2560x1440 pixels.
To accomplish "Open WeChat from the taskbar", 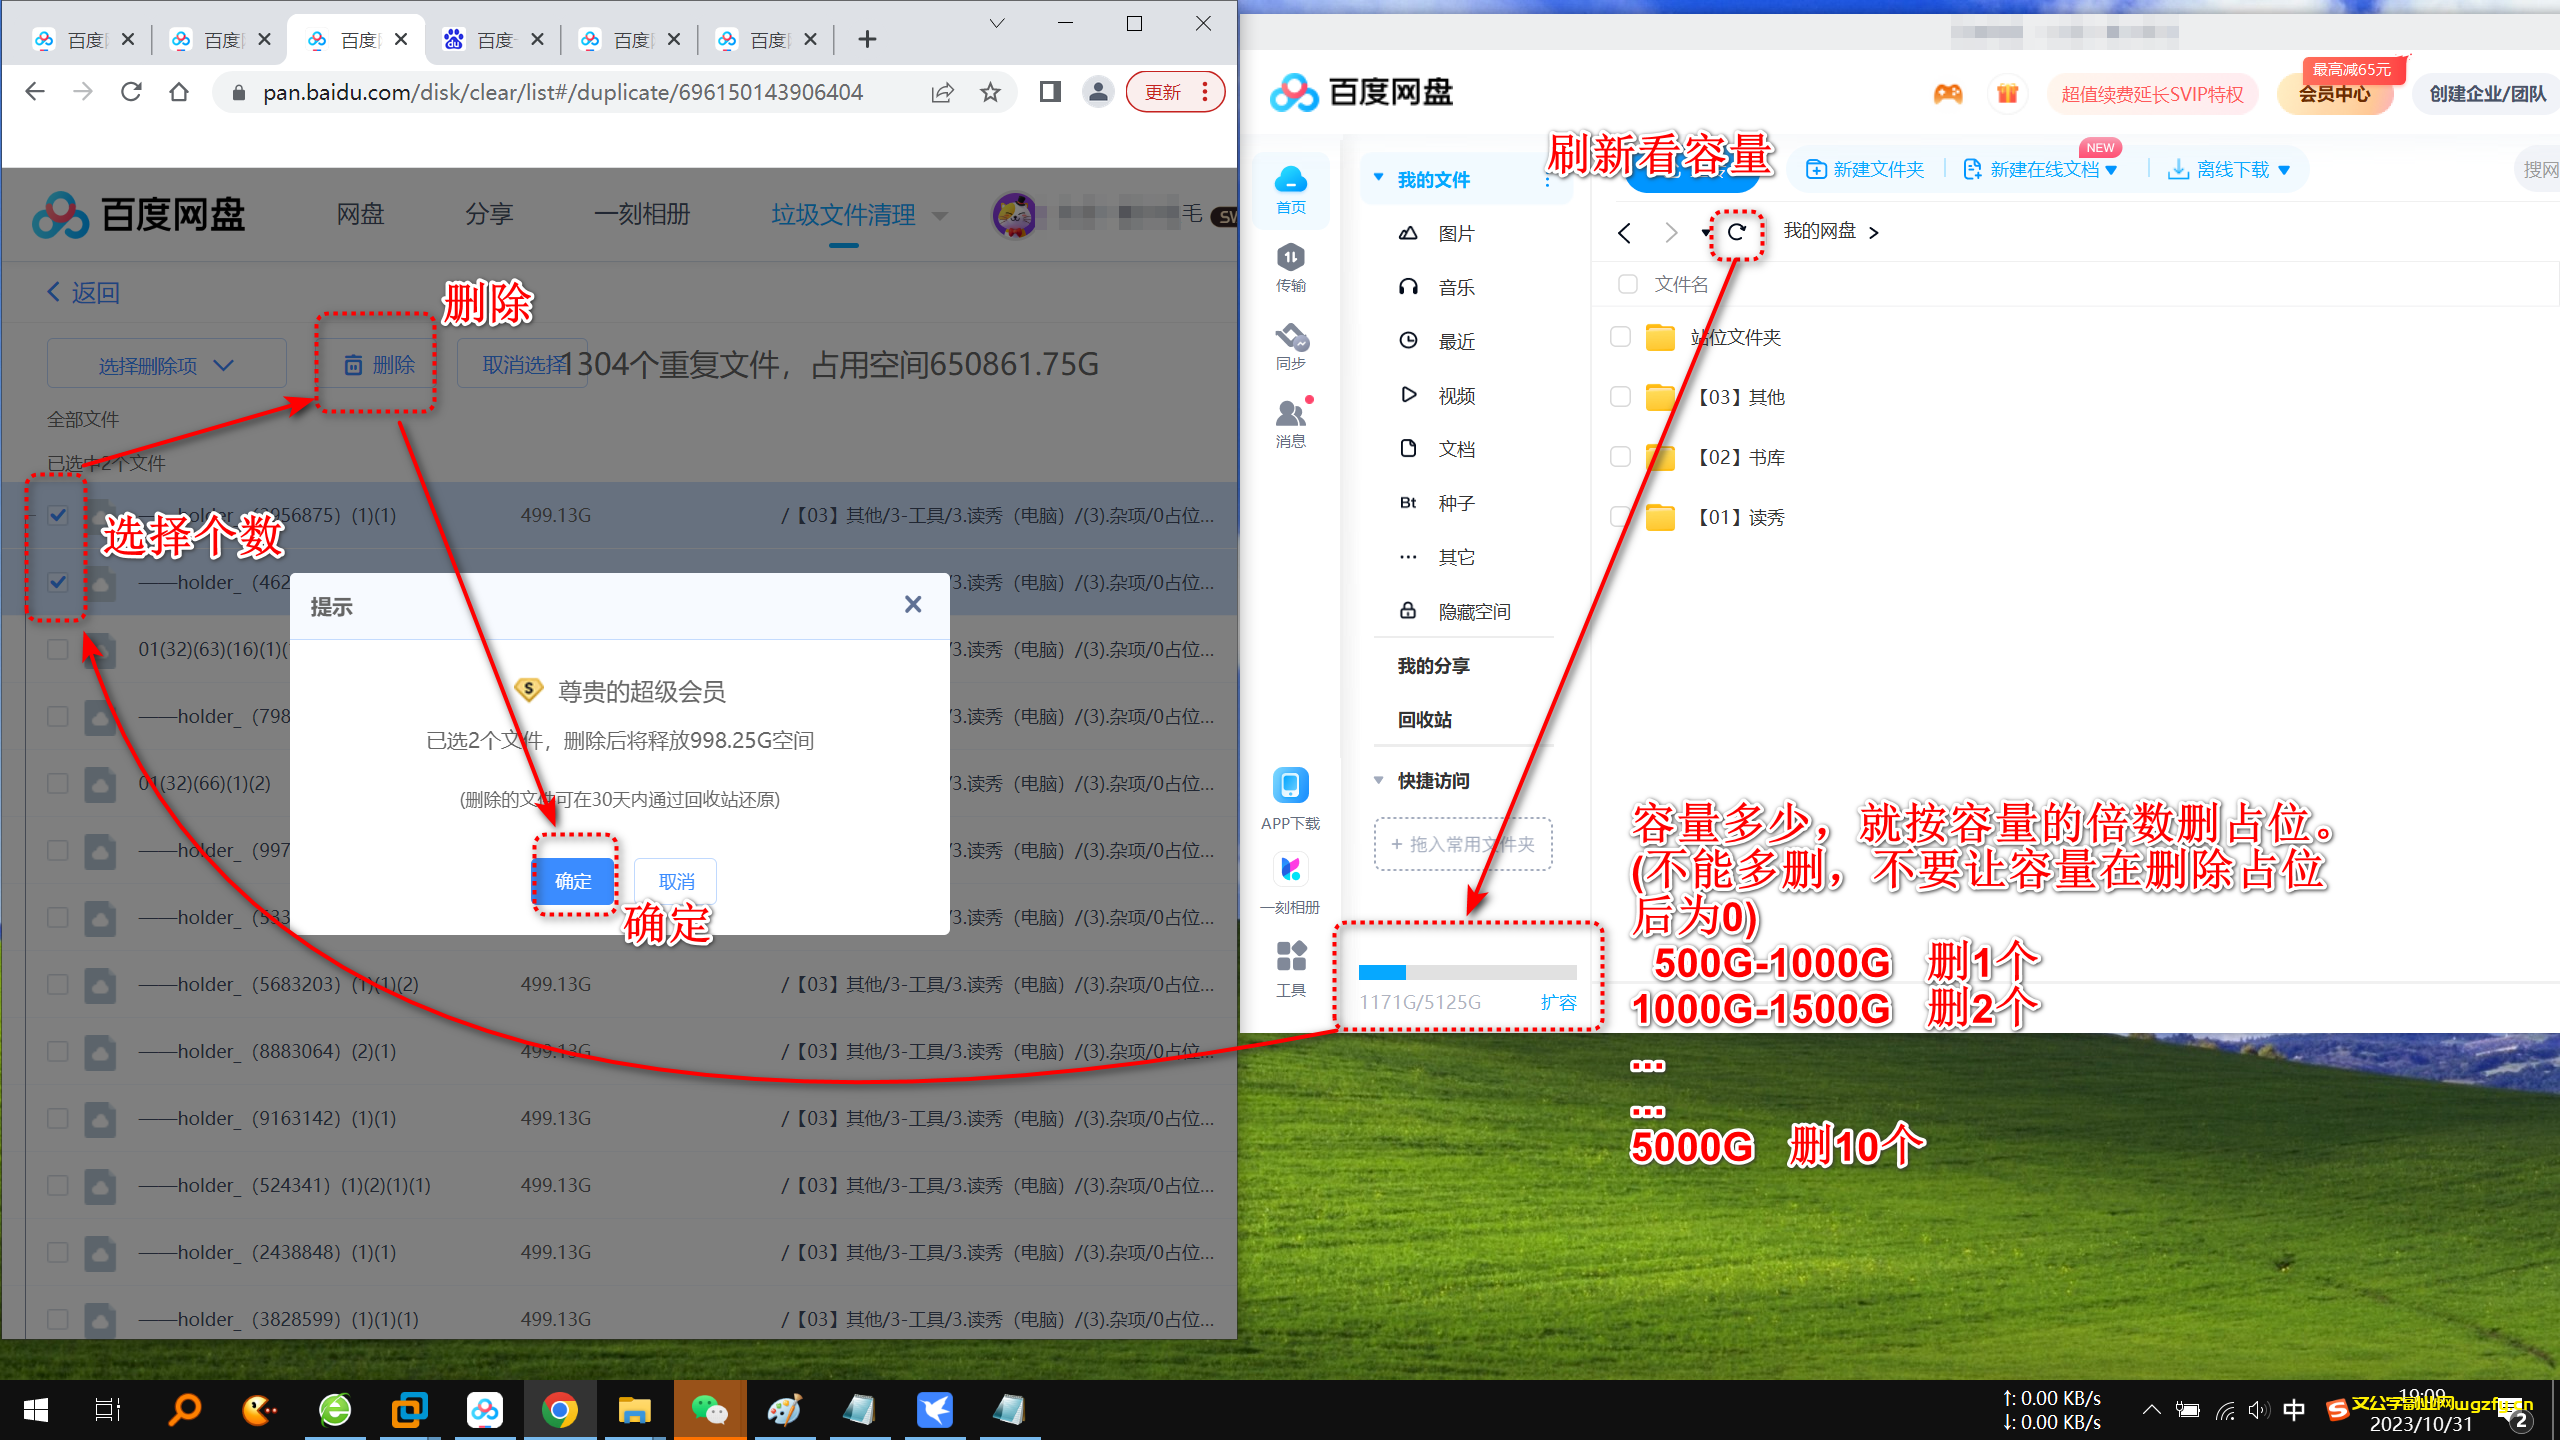I will tap(710, 1410).
